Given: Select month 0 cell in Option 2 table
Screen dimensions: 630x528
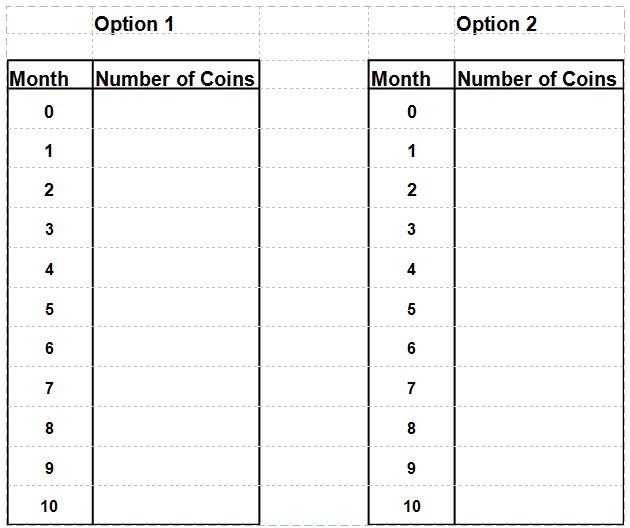Looking at the screenshot, I should click(411, 112).
